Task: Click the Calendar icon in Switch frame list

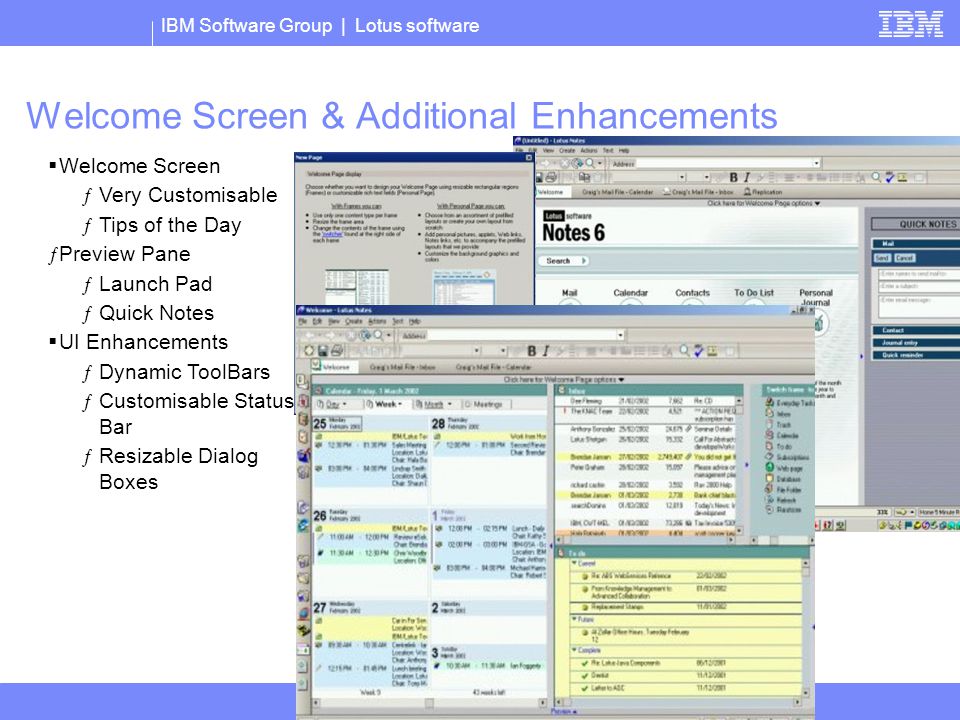Action: pos(770,435)
